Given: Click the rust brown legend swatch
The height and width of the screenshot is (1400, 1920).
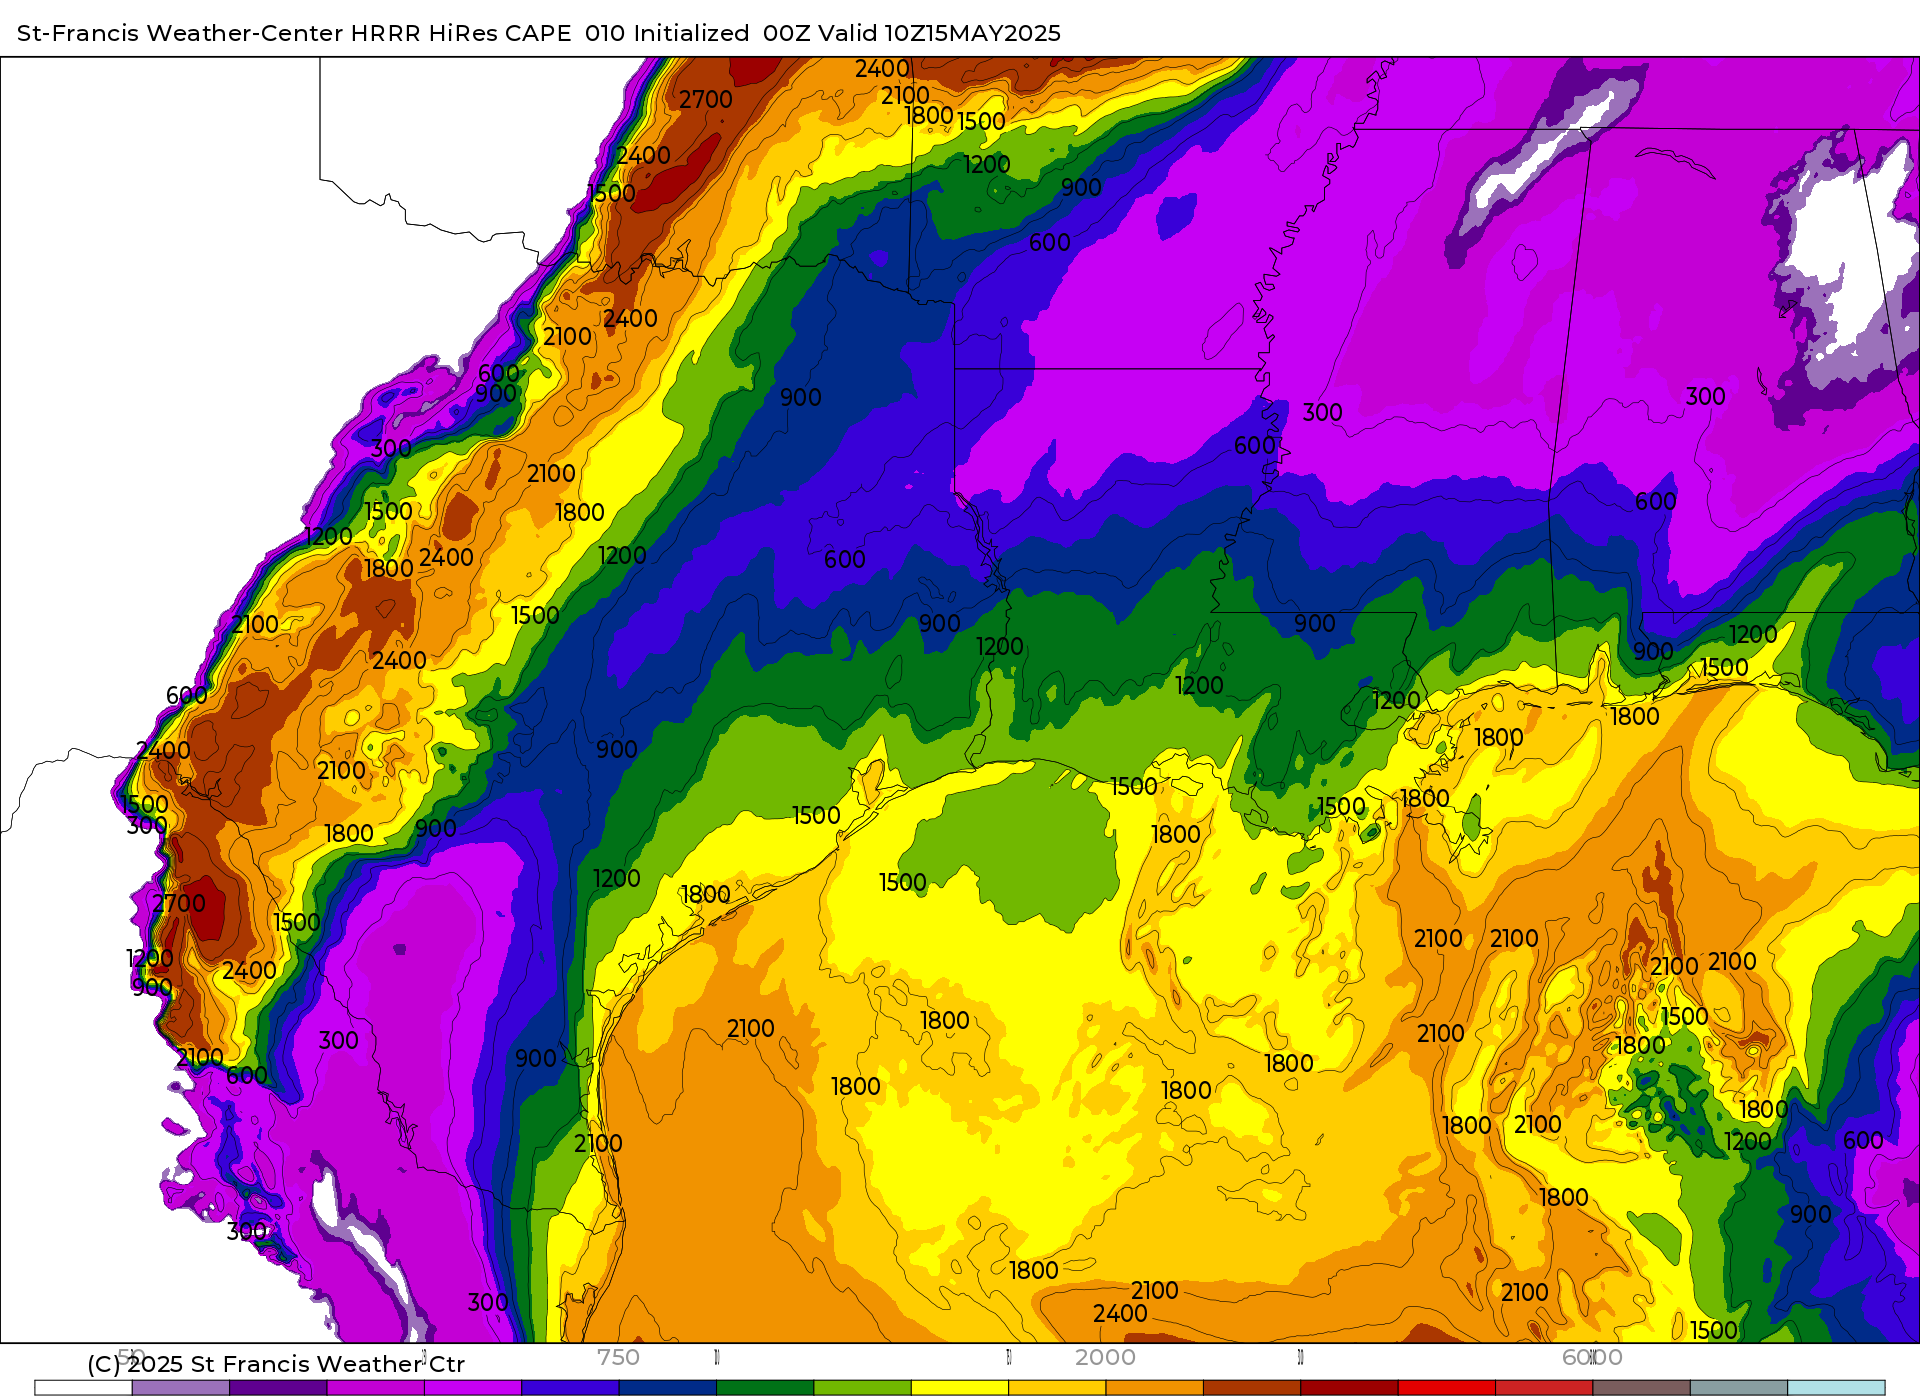Looking at the screenshot, I should point(1252,1388).
